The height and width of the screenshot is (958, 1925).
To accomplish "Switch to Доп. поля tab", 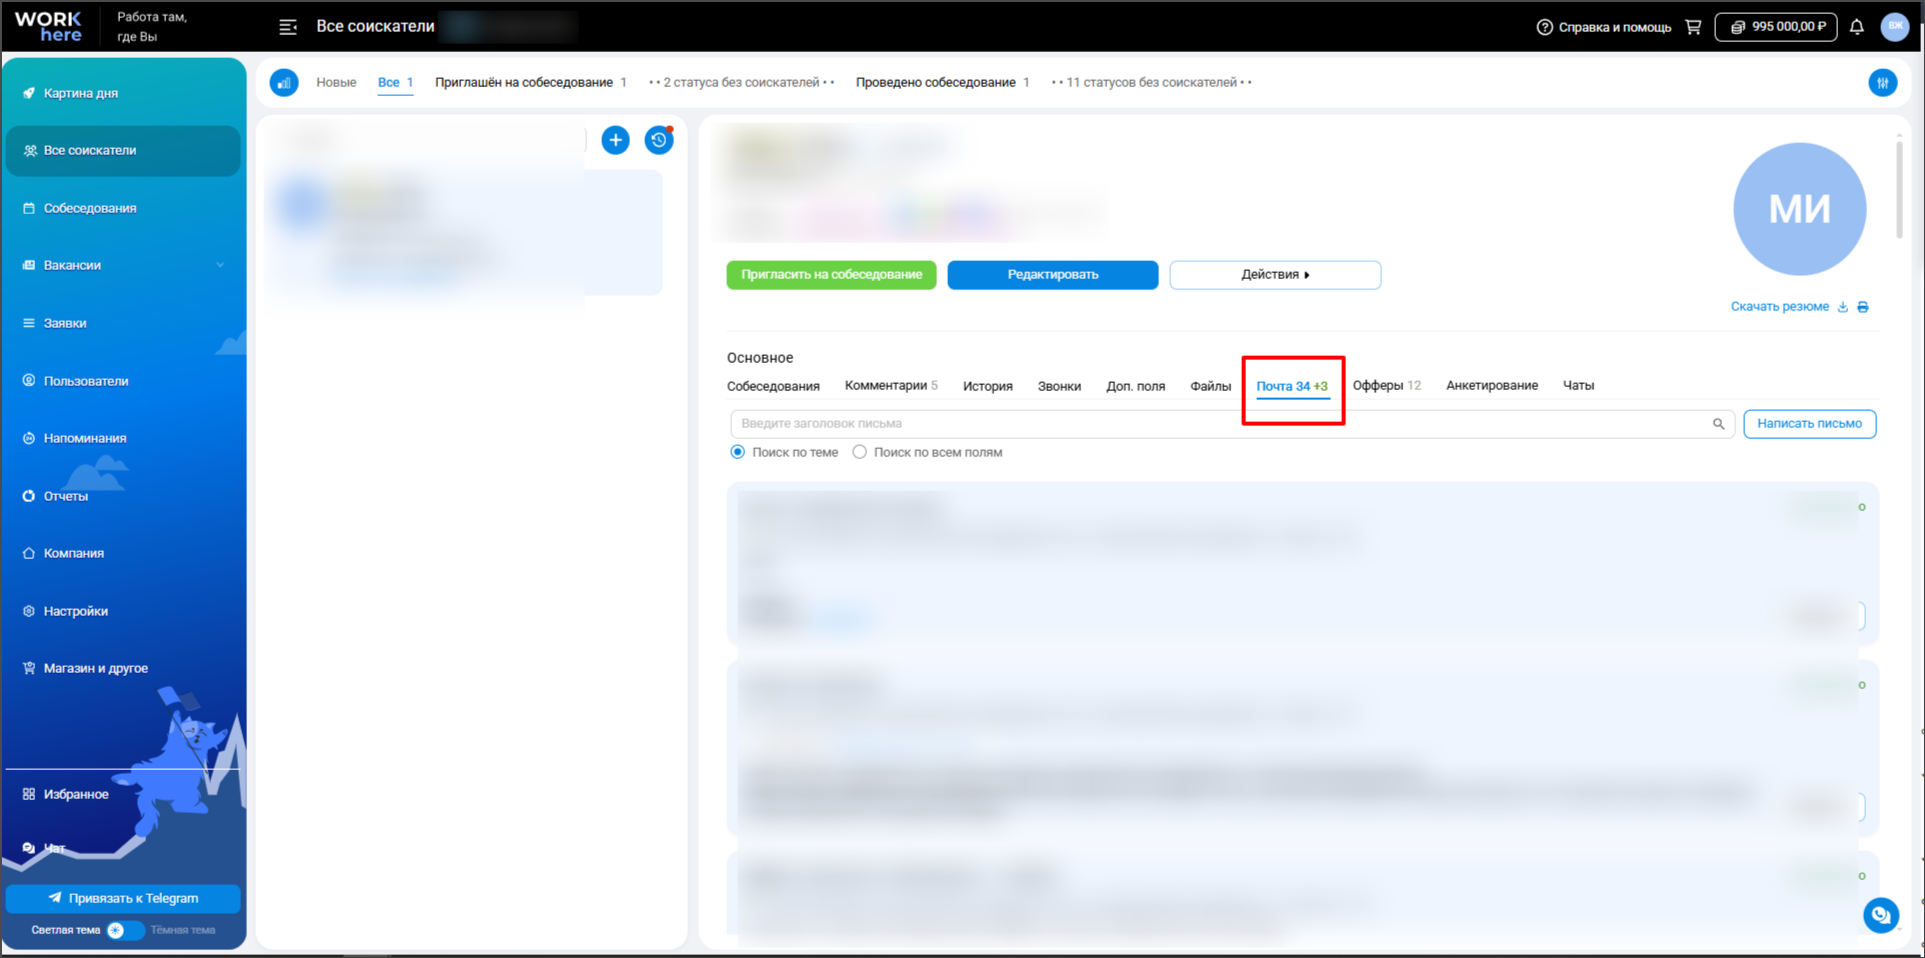I will [x=1135, y=386].
